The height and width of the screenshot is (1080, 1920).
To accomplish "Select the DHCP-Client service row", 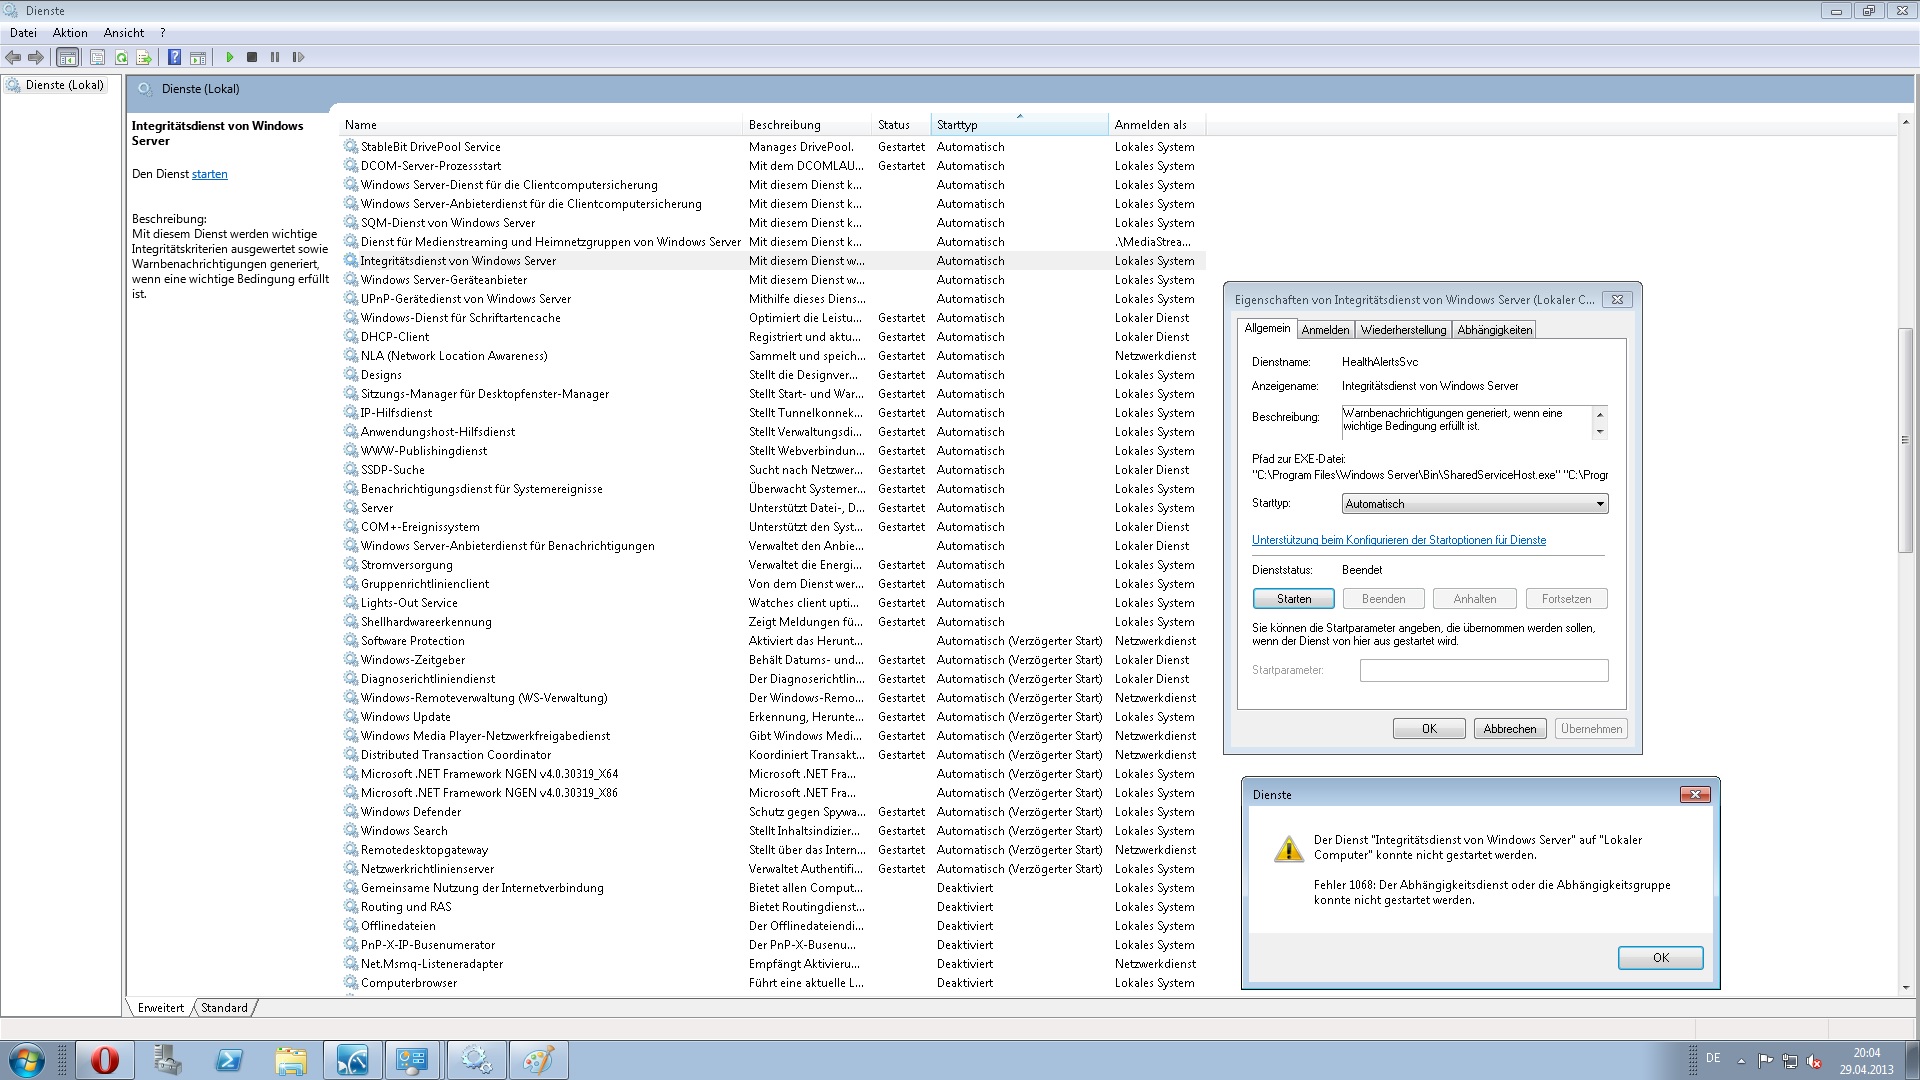I will point(772,337).
